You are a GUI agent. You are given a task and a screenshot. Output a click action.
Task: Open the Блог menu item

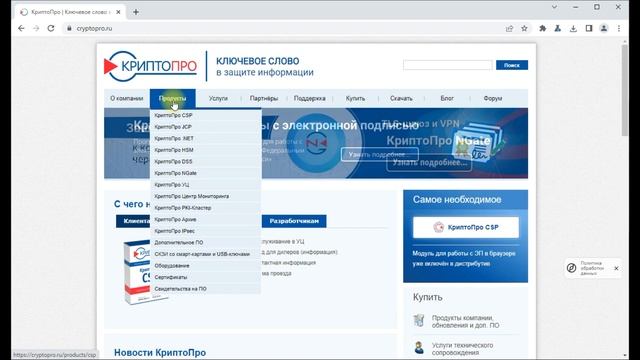447,98
